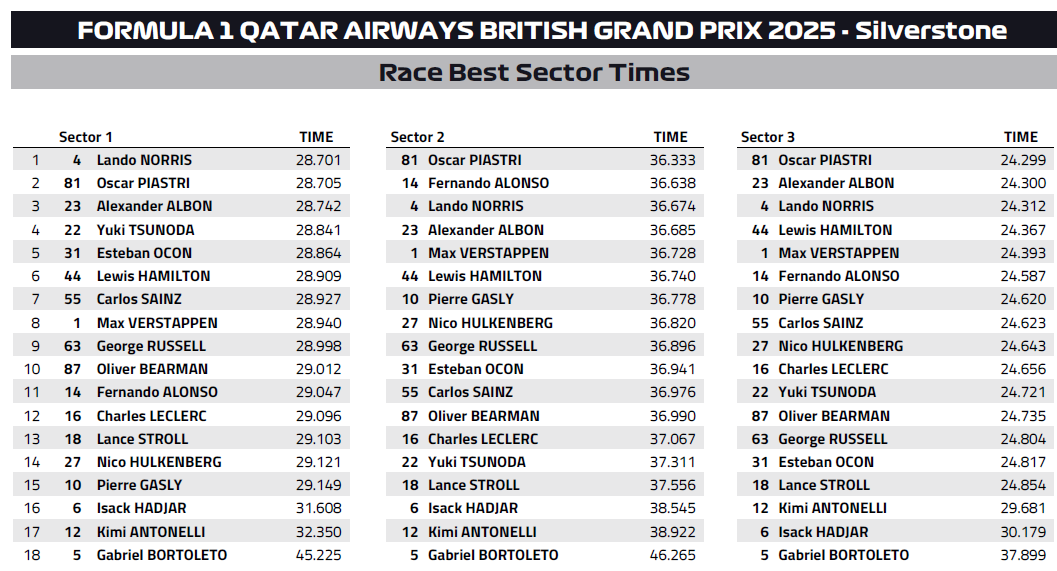Screen dimensions: 1057x571
Task: Select Kimi ANTONELLI's 29.681 Sector 3 time
Action: [1023, 508]
